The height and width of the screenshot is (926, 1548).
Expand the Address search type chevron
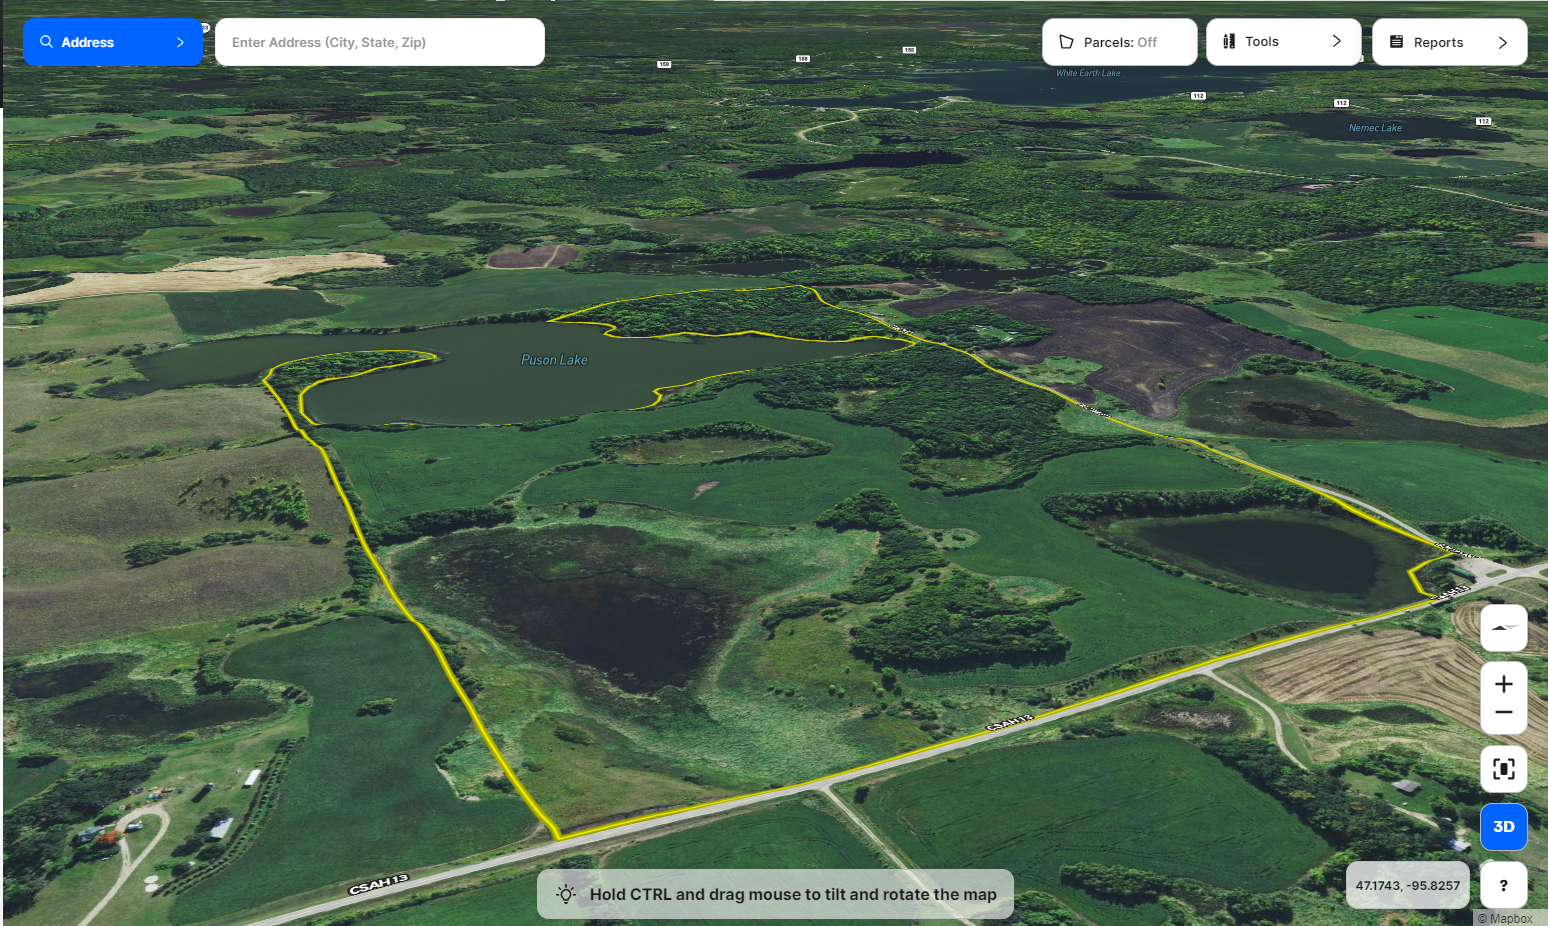point(180,42)
